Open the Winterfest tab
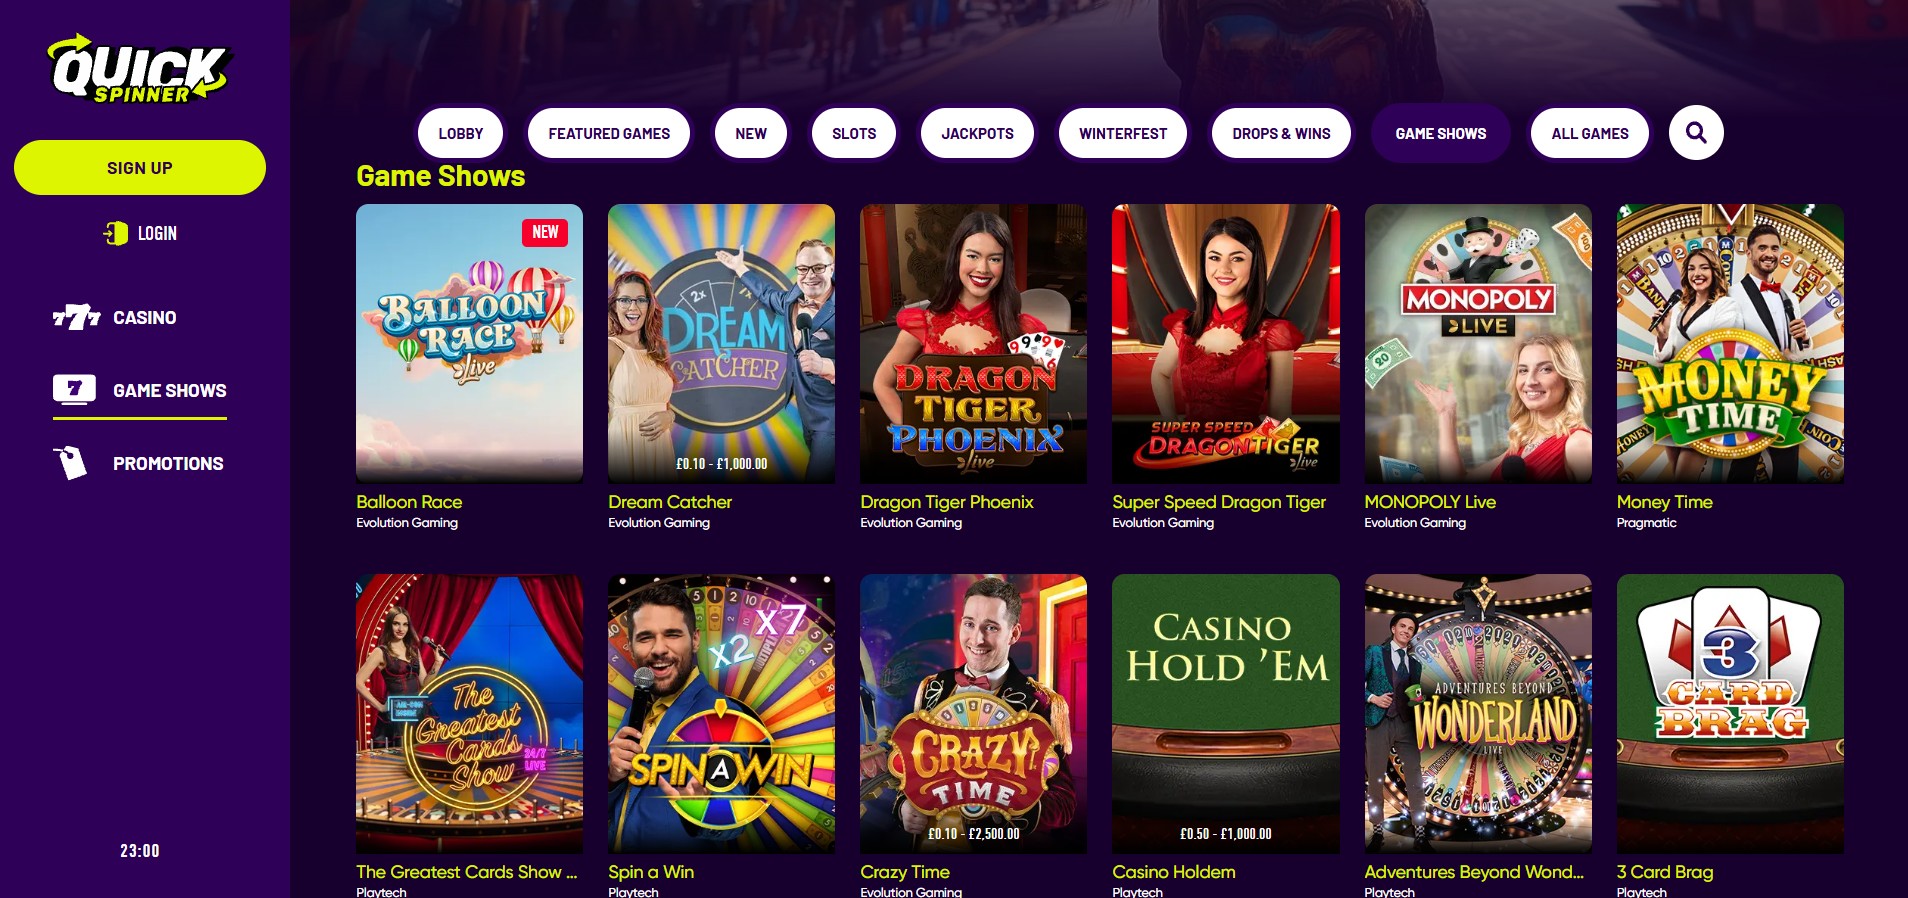 pos(1123,133)
